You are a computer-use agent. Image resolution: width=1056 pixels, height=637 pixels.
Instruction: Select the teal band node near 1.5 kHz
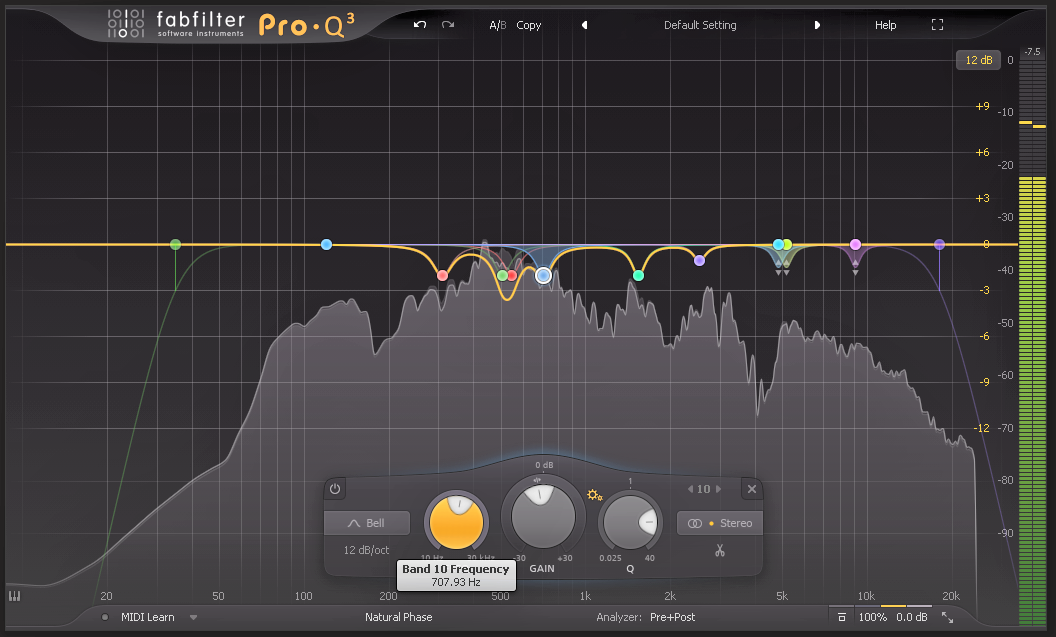coord(638,275)
